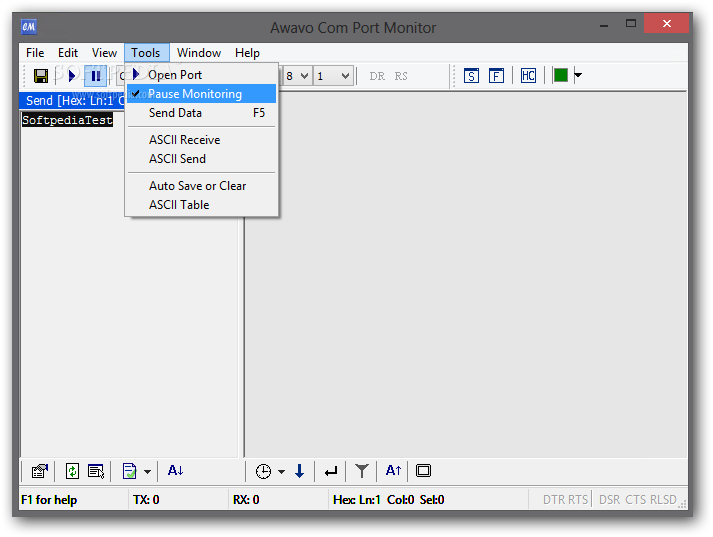This screenshot has height=537, width=713.
Task: Select ASCII Receive menu entry
Action: point(201,140)
